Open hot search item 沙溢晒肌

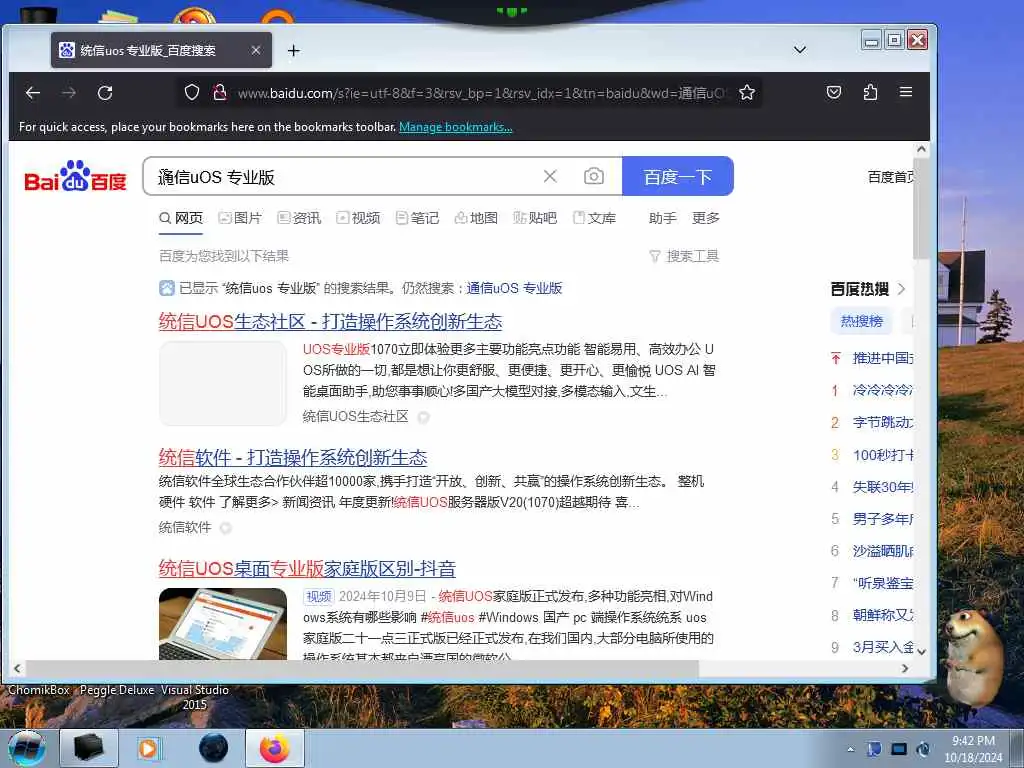[x=882, y=551]
